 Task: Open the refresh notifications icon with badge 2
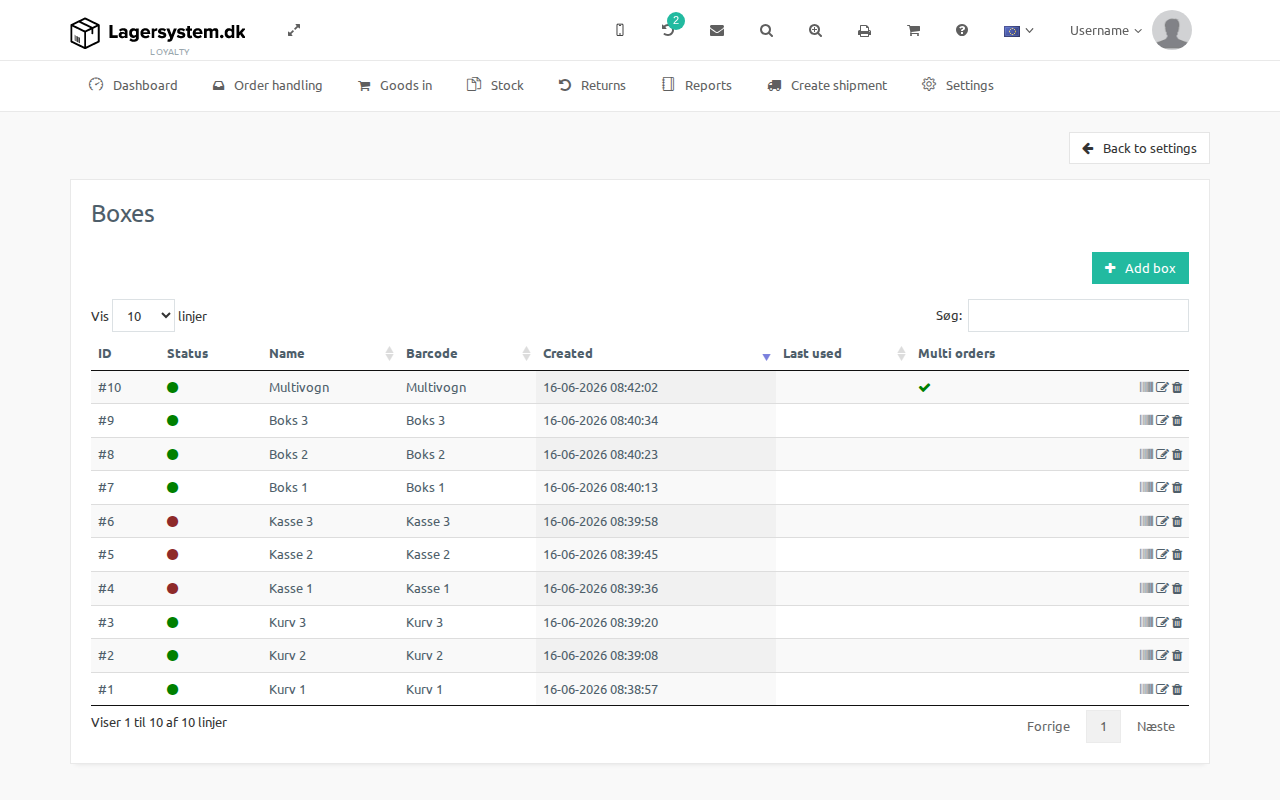point(669,29)
